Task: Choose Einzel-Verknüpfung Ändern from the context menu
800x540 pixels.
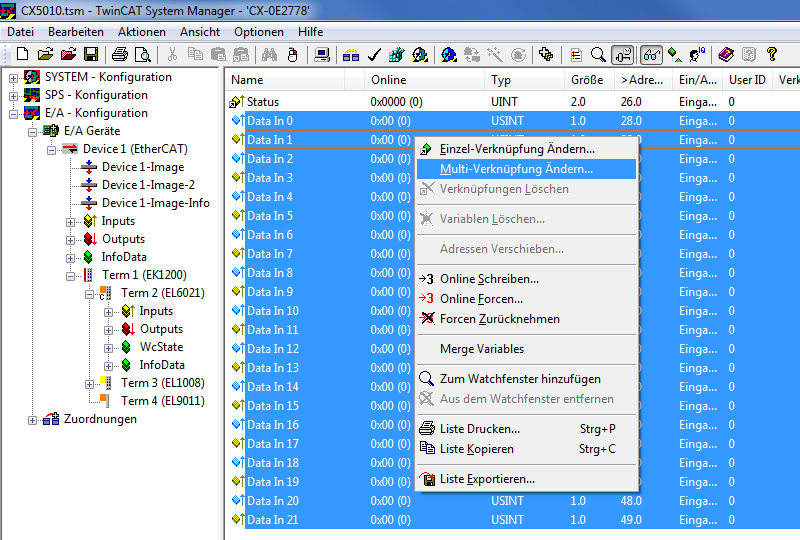Action: pos(527,149)
